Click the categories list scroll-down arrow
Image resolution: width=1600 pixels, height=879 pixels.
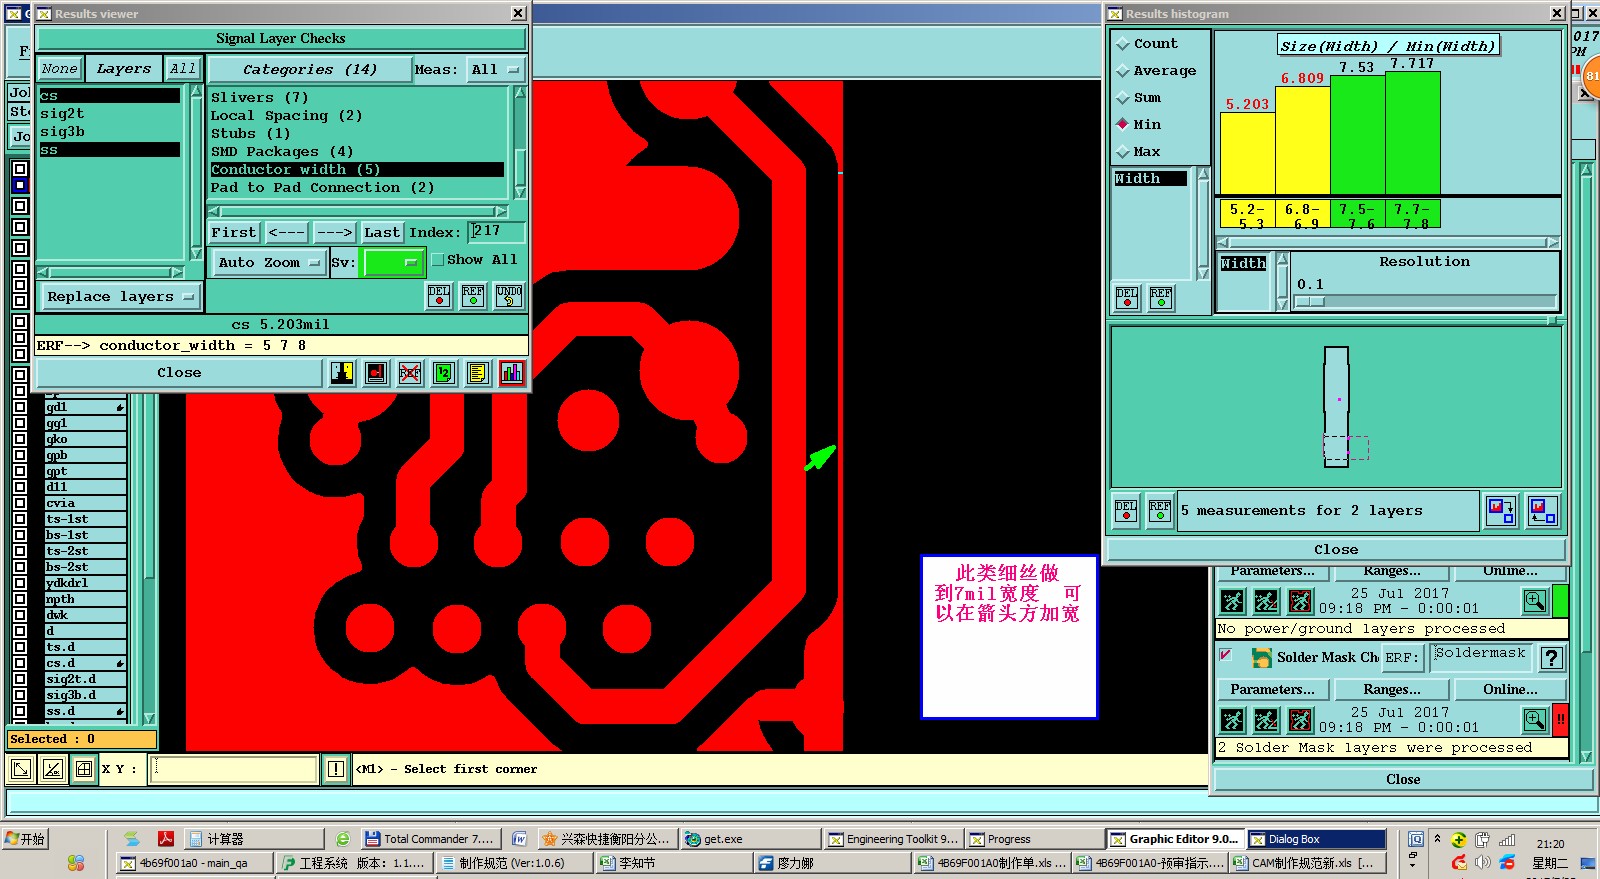pos(520,191)
